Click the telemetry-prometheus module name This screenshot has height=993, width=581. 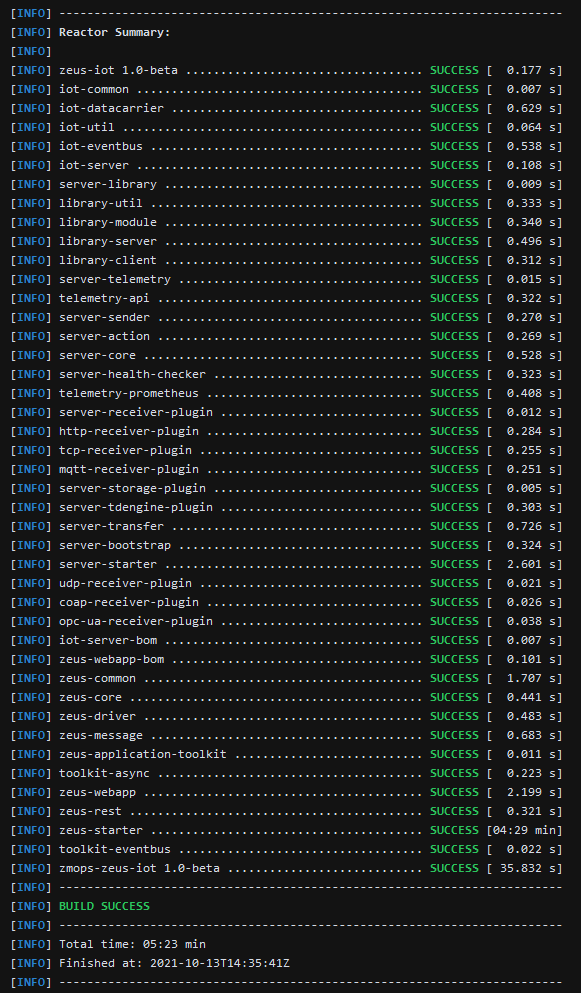[x=129, y=393]
